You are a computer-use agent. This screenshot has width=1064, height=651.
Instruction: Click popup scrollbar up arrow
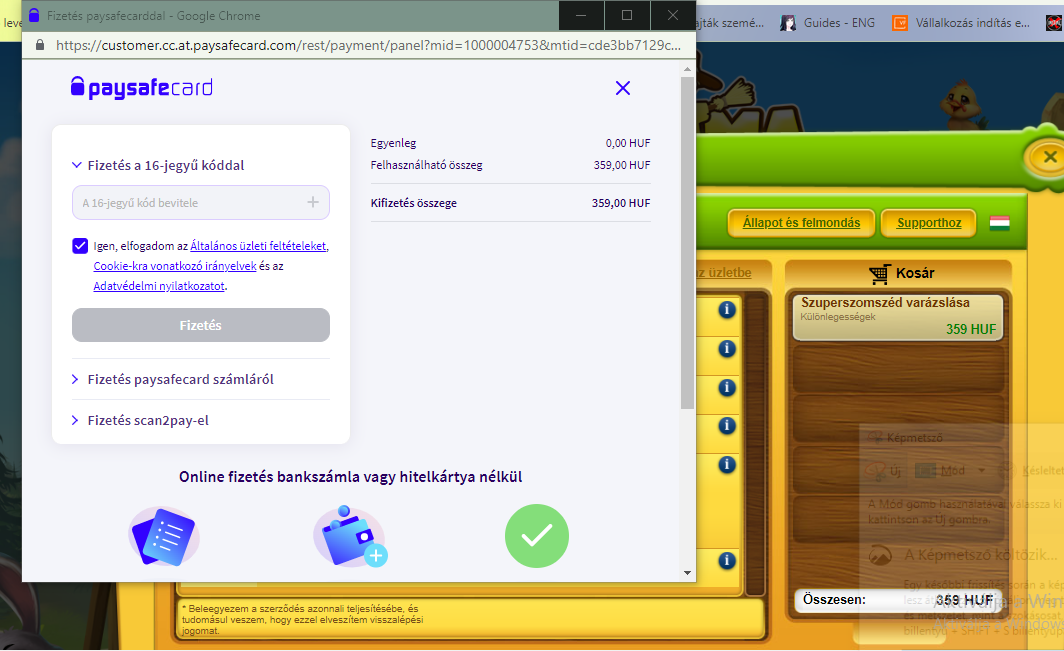tap(687, 69)
